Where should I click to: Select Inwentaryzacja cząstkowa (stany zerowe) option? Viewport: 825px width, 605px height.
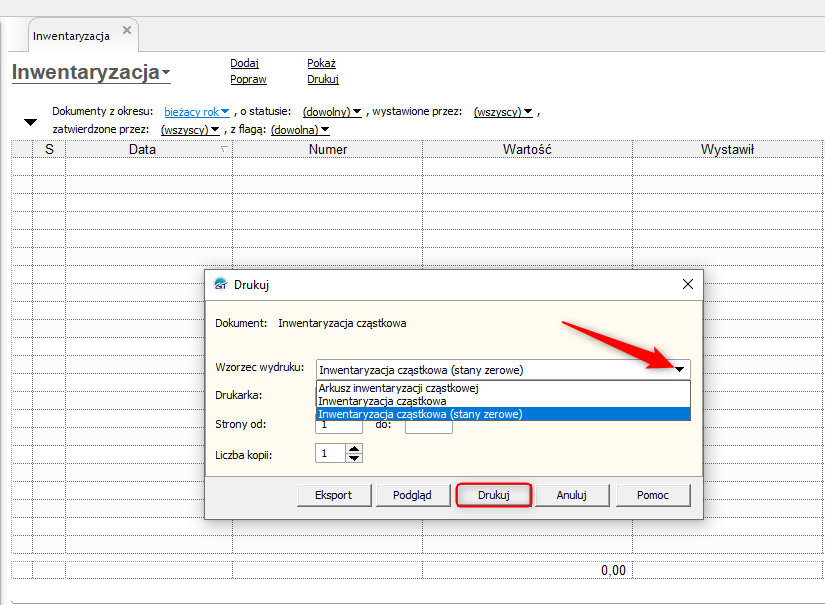(x=503, y=414)
